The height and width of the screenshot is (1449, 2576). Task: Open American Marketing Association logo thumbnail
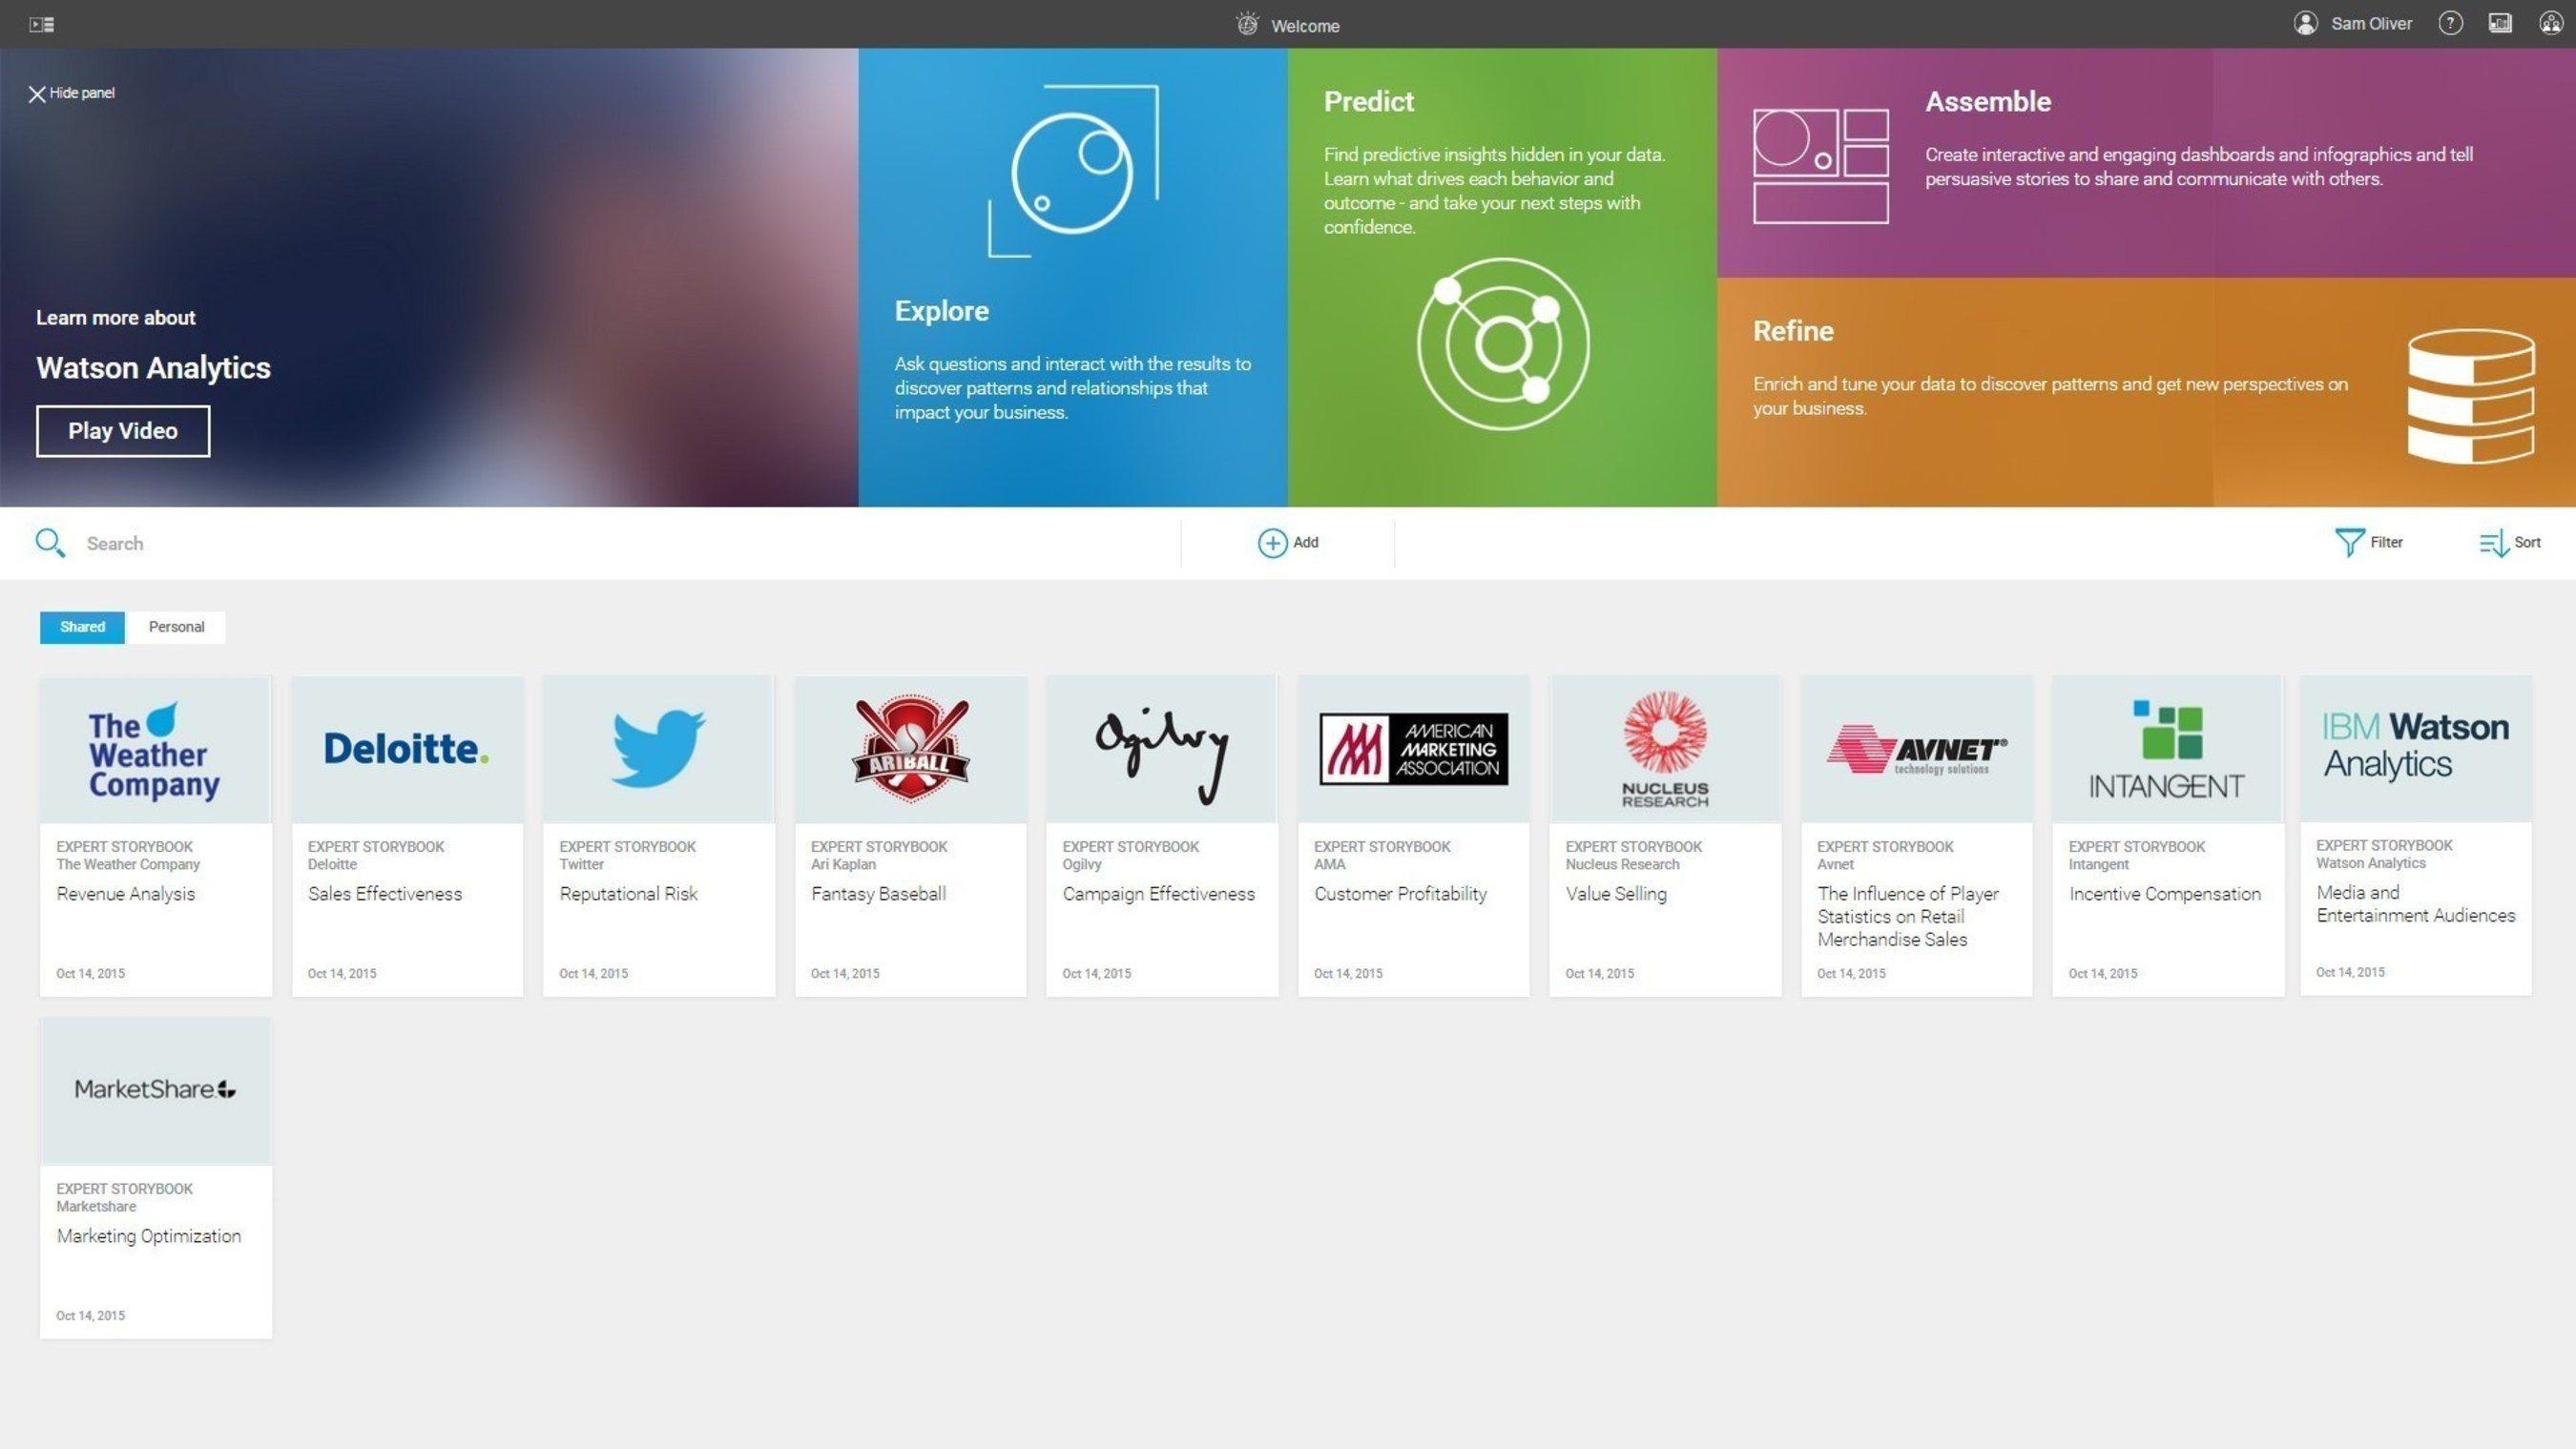(1414, 750)
